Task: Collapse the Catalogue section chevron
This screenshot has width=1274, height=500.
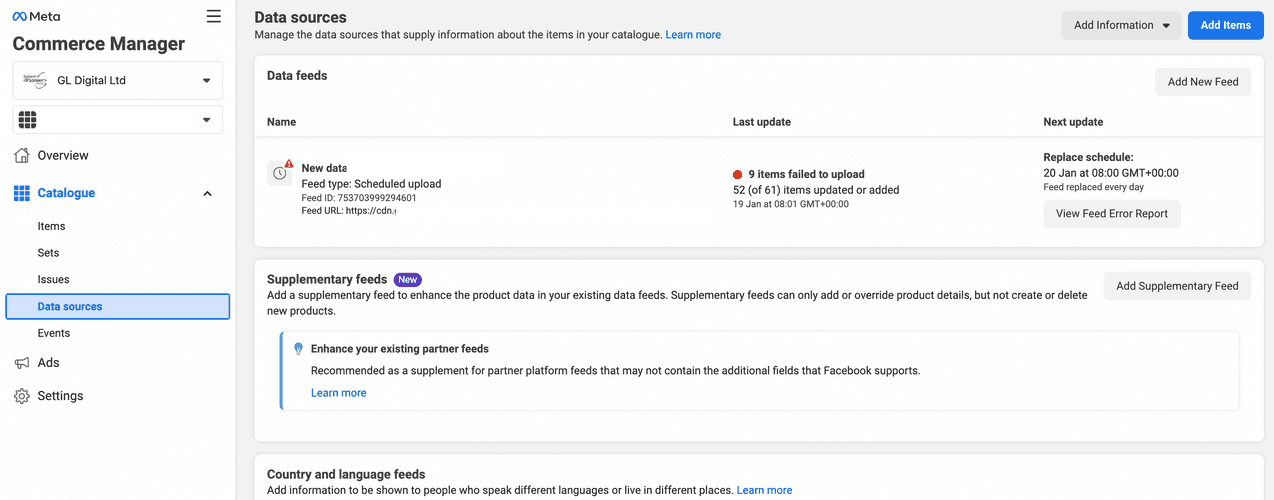Action: [x=207, y=193]
